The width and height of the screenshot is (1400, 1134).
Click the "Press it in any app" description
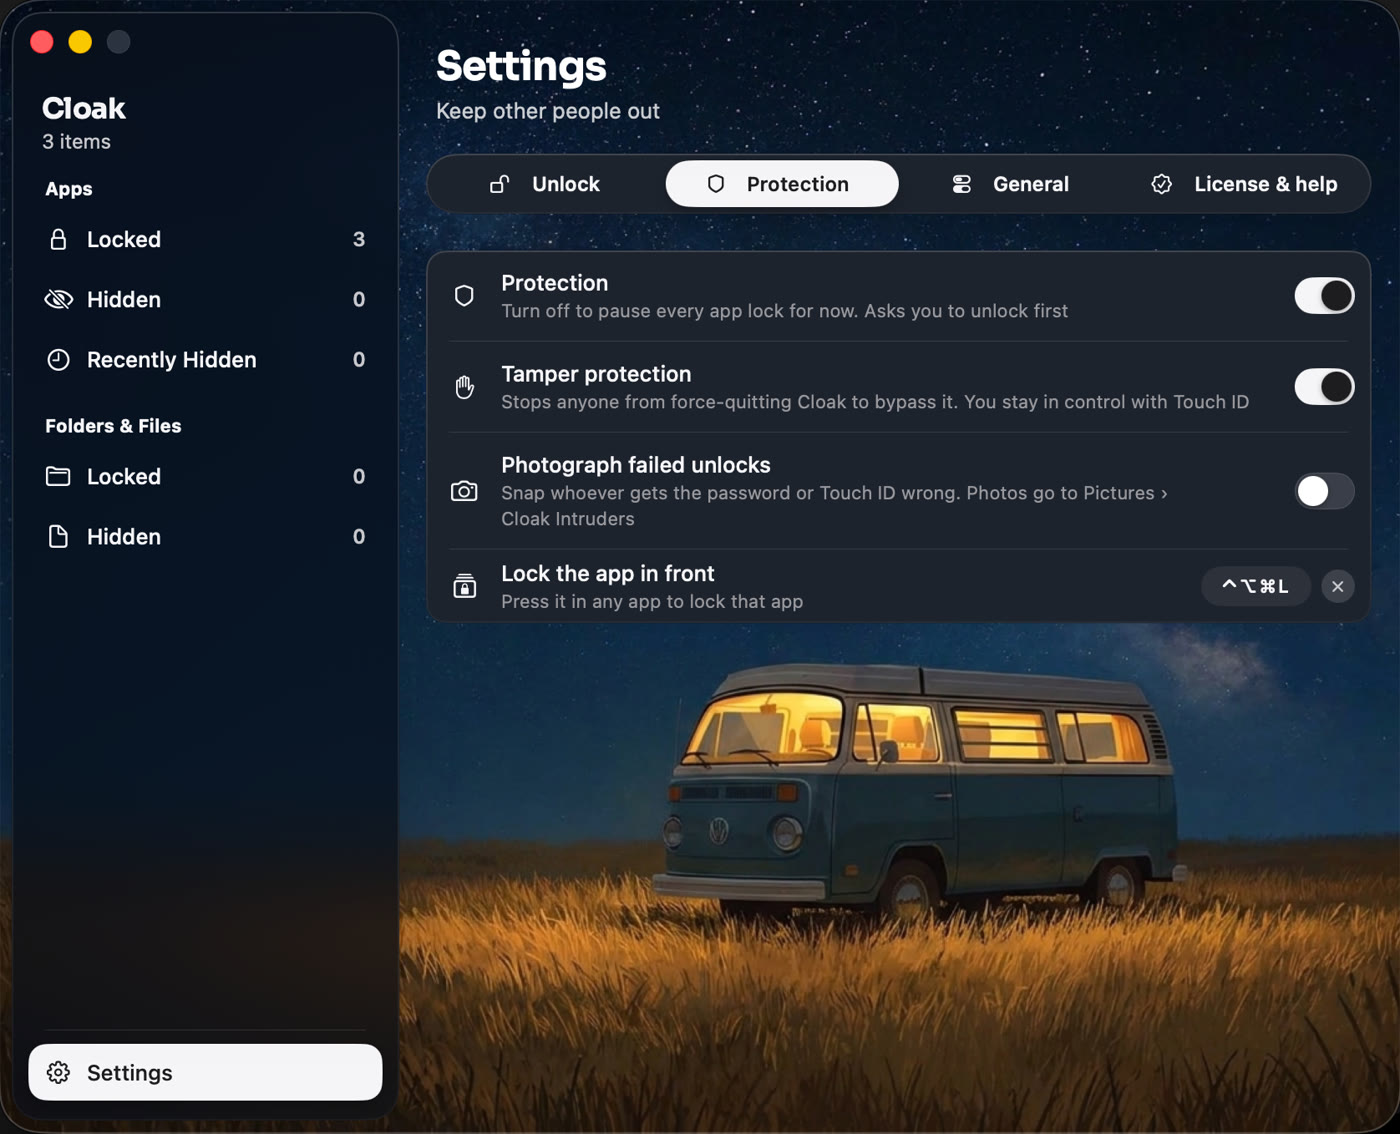click(x=652, y=602)
